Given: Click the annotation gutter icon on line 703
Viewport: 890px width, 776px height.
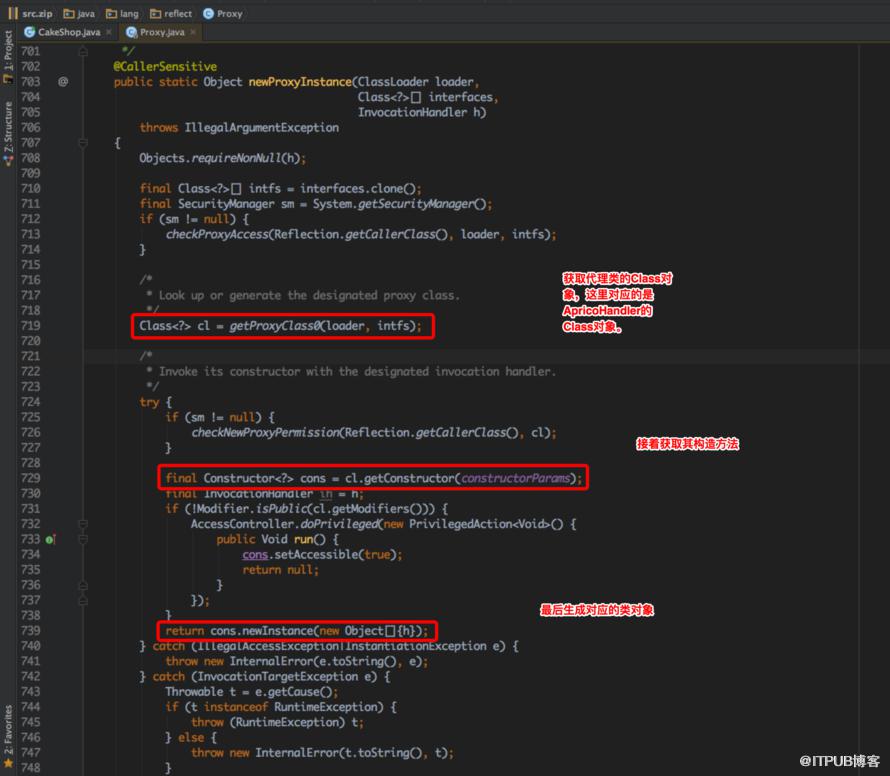Looking at the screenshot, I should 63,82.
